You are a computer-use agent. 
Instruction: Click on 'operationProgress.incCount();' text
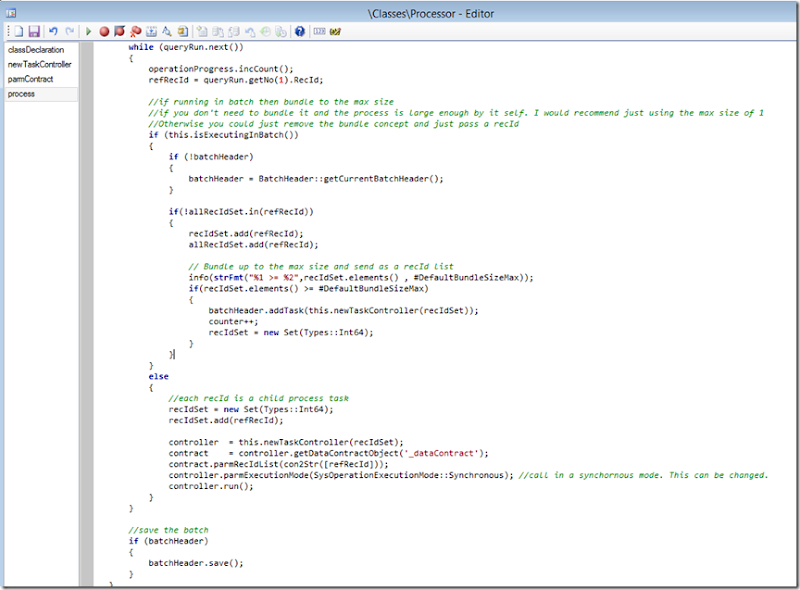tap(221, 69)
